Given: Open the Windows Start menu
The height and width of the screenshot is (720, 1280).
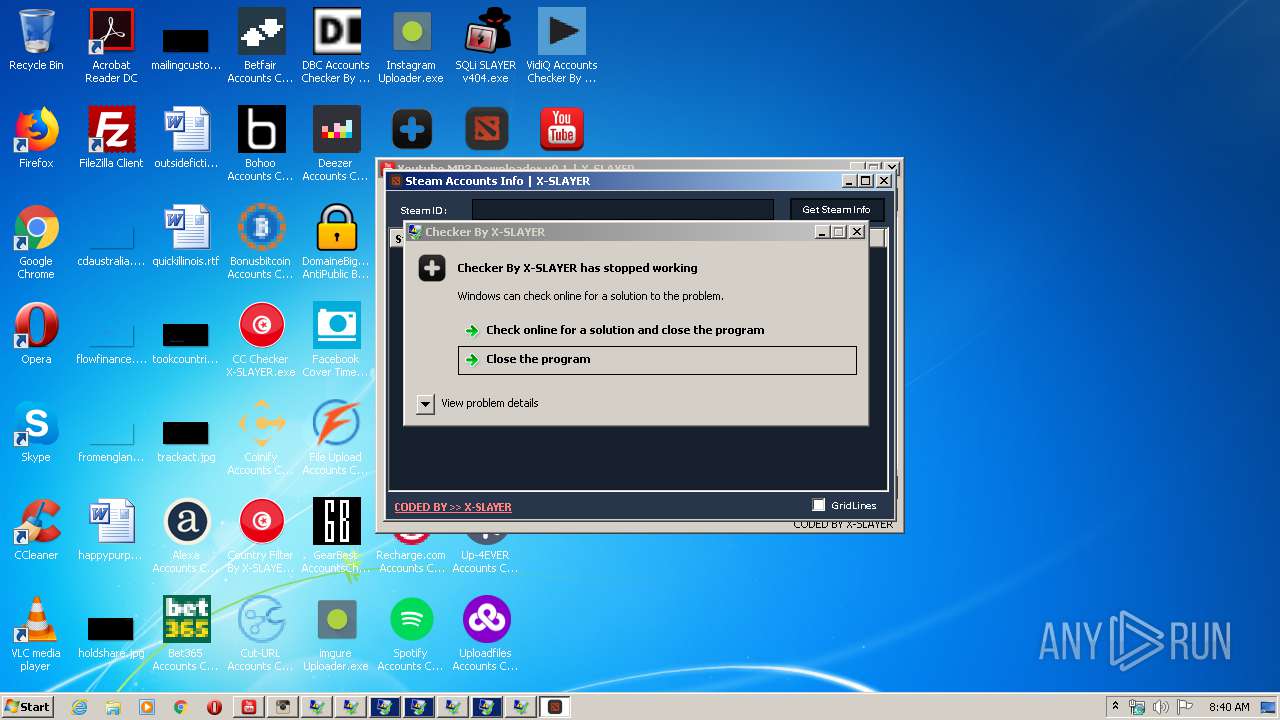Looking at the screenshot, I should click(x=27, y=707).
